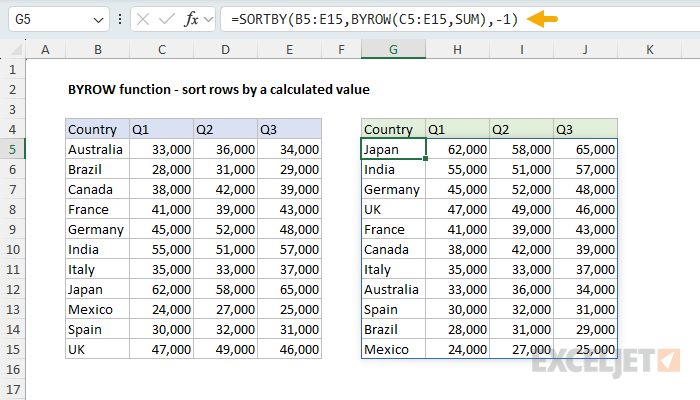
Task: Click the blue 'Country' header cell in column B
Action: tap(97, 129)
